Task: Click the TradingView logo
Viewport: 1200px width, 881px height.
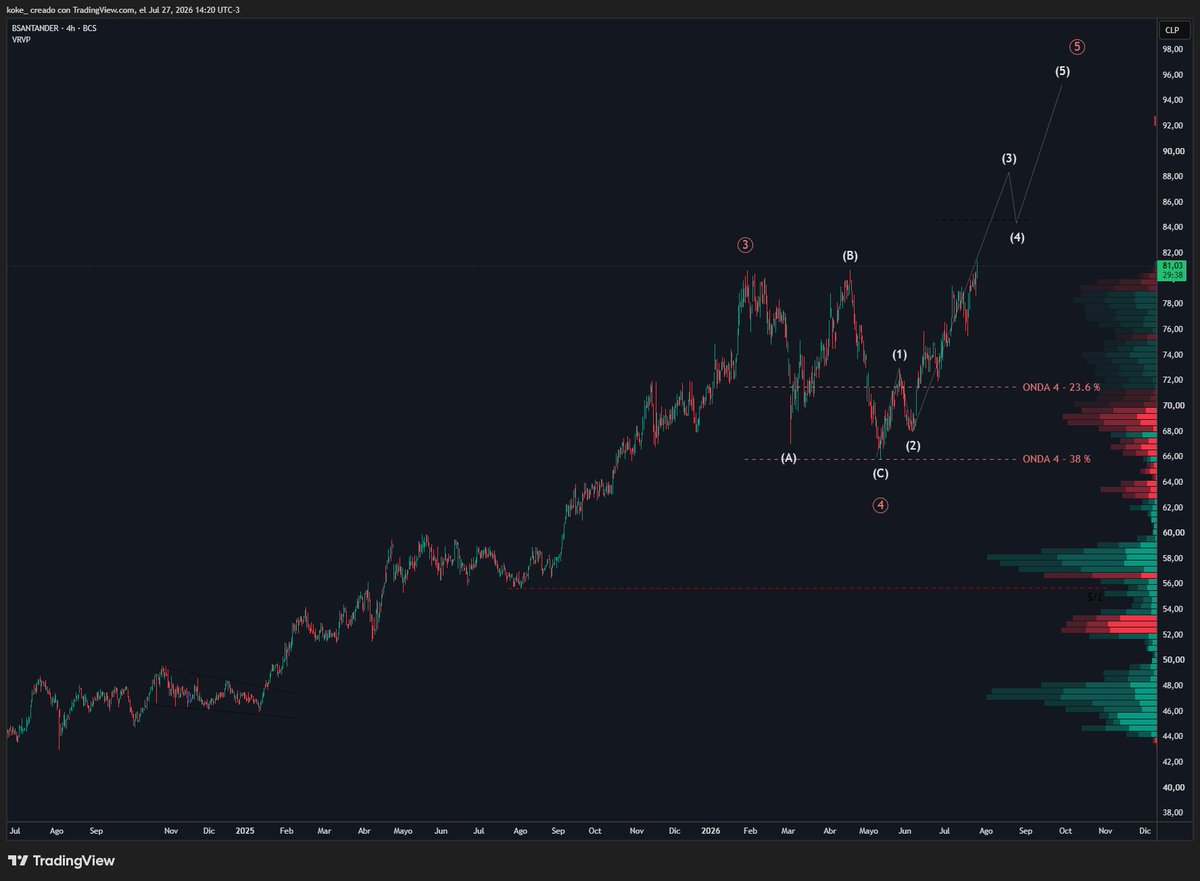Action: [60, 861]
